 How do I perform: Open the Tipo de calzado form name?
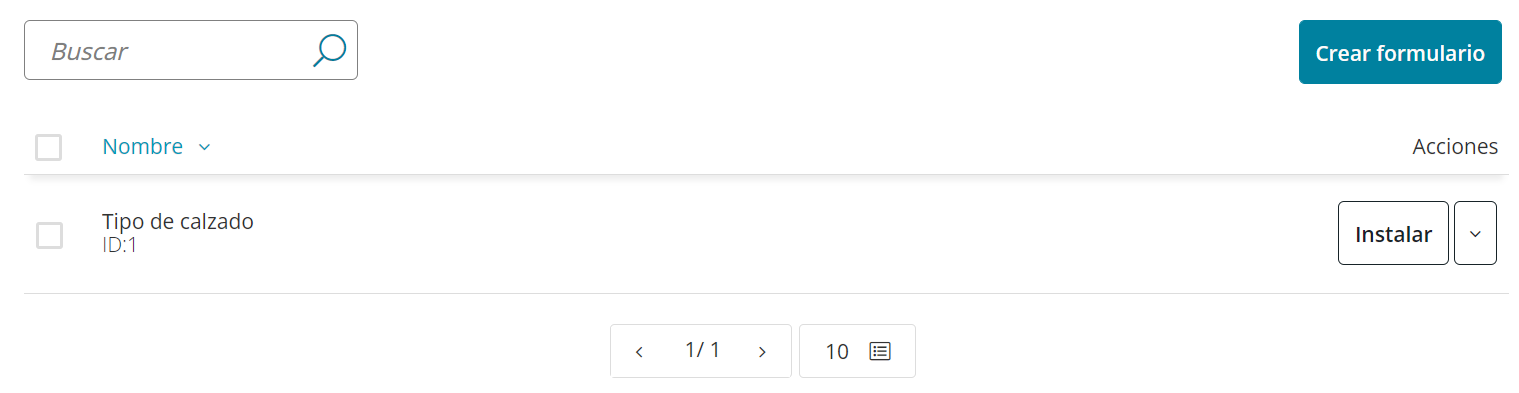(x=178, y=222)
